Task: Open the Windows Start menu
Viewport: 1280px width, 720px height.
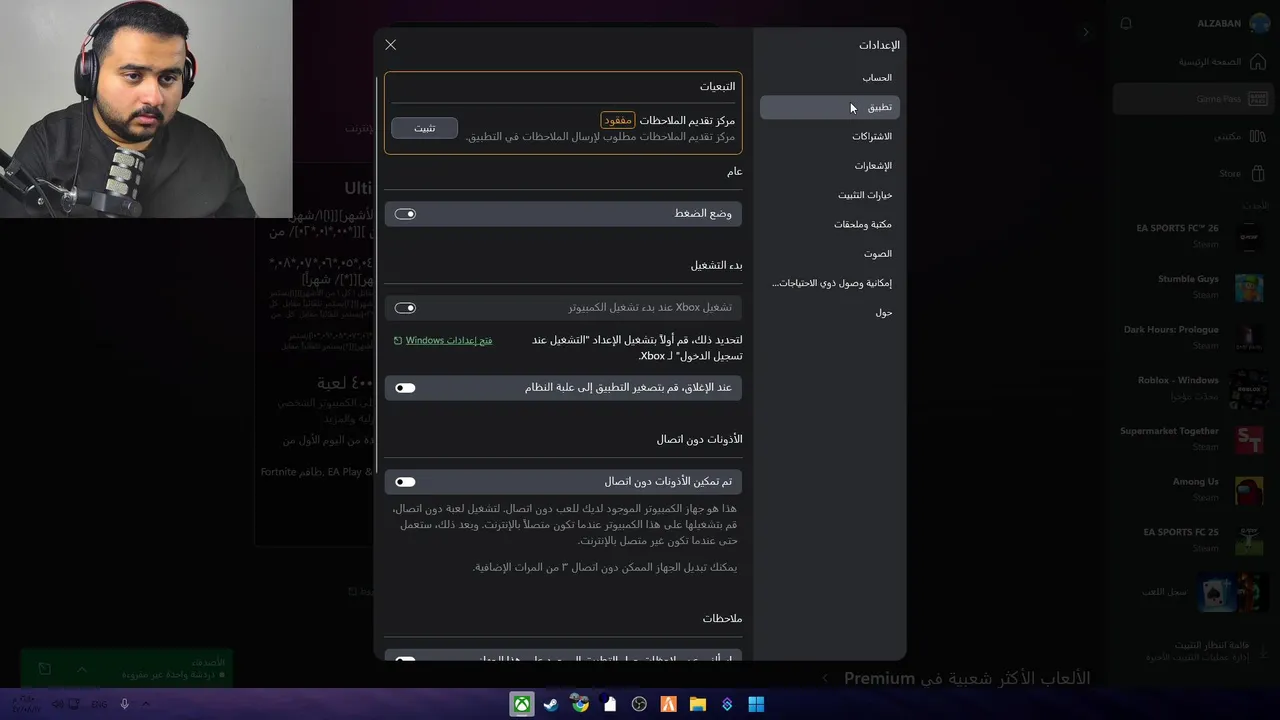Action: pos(756,704)
